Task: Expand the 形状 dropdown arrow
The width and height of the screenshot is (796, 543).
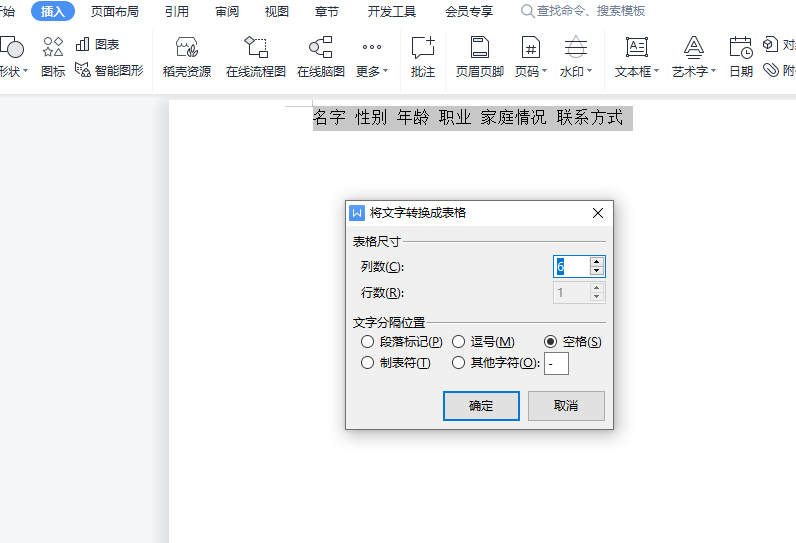Action: click(x=25, y=71)
